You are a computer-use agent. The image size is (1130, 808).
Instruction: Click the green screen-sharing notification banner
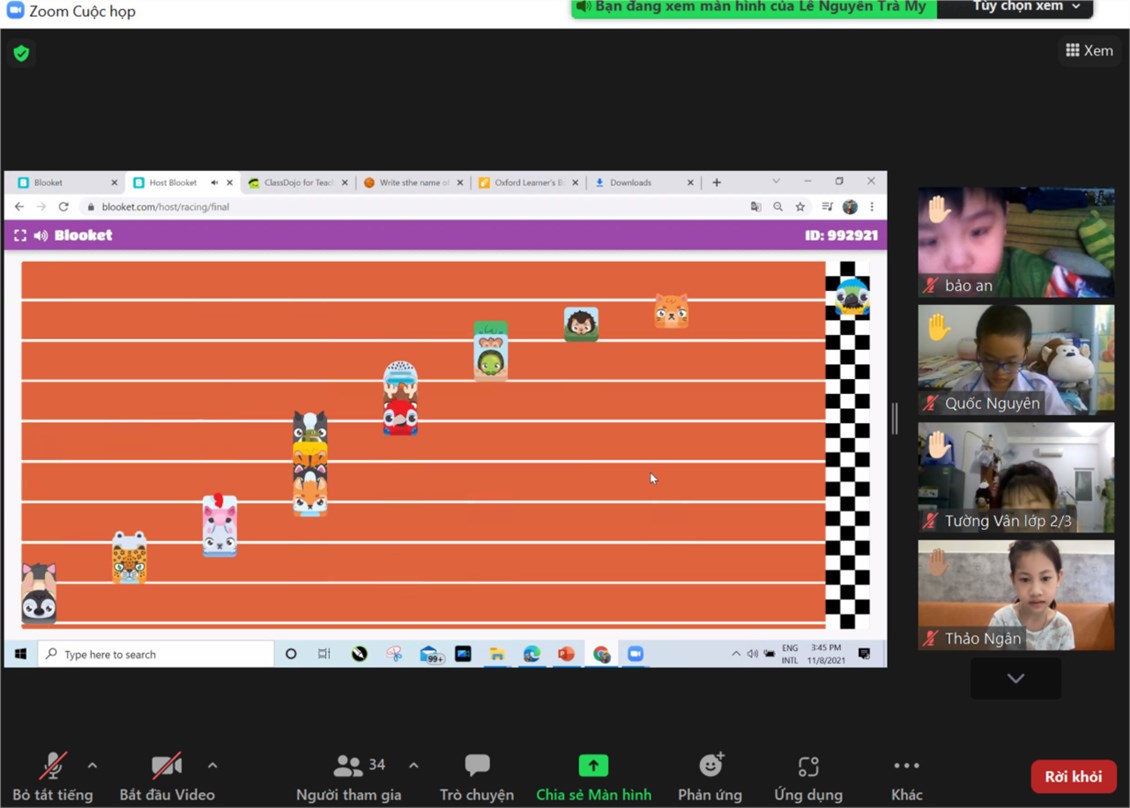(x=754, y=8)
